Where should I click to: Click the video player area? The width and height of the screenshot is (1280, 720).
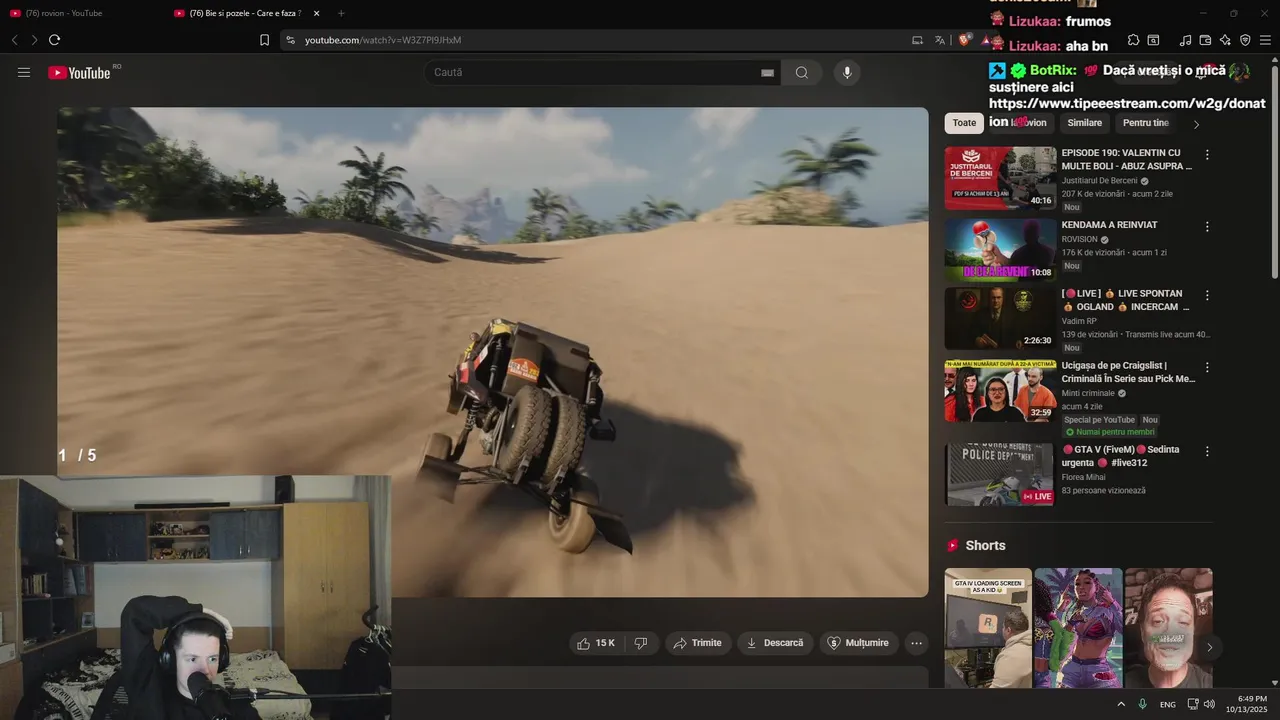pyautogui.click(x=493, y=352)
